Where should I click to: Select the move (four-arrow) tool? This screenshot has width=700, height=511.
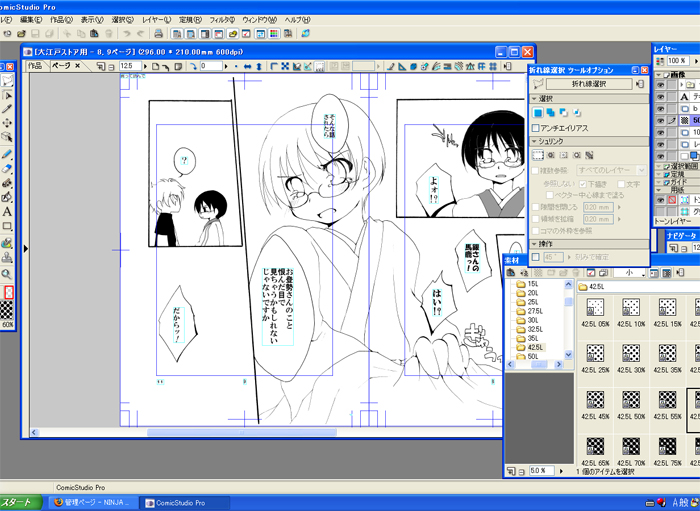click(x=7, y=123)
